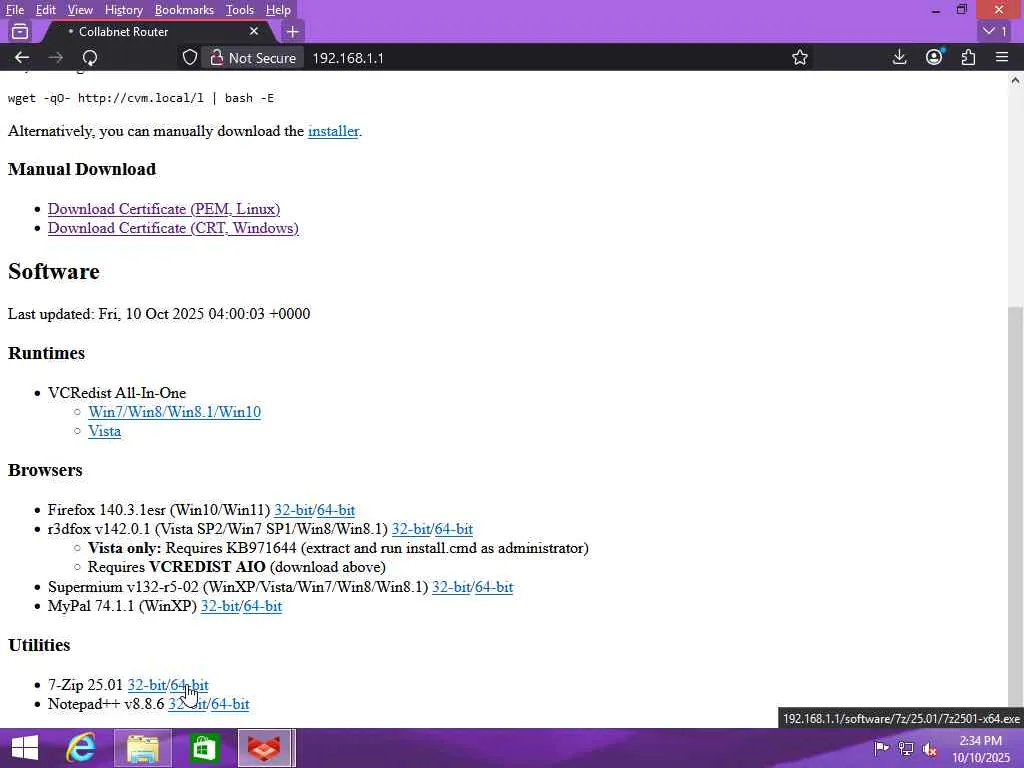Open the downloads panel
This screenshot has width=1024, height=768.
899,57
